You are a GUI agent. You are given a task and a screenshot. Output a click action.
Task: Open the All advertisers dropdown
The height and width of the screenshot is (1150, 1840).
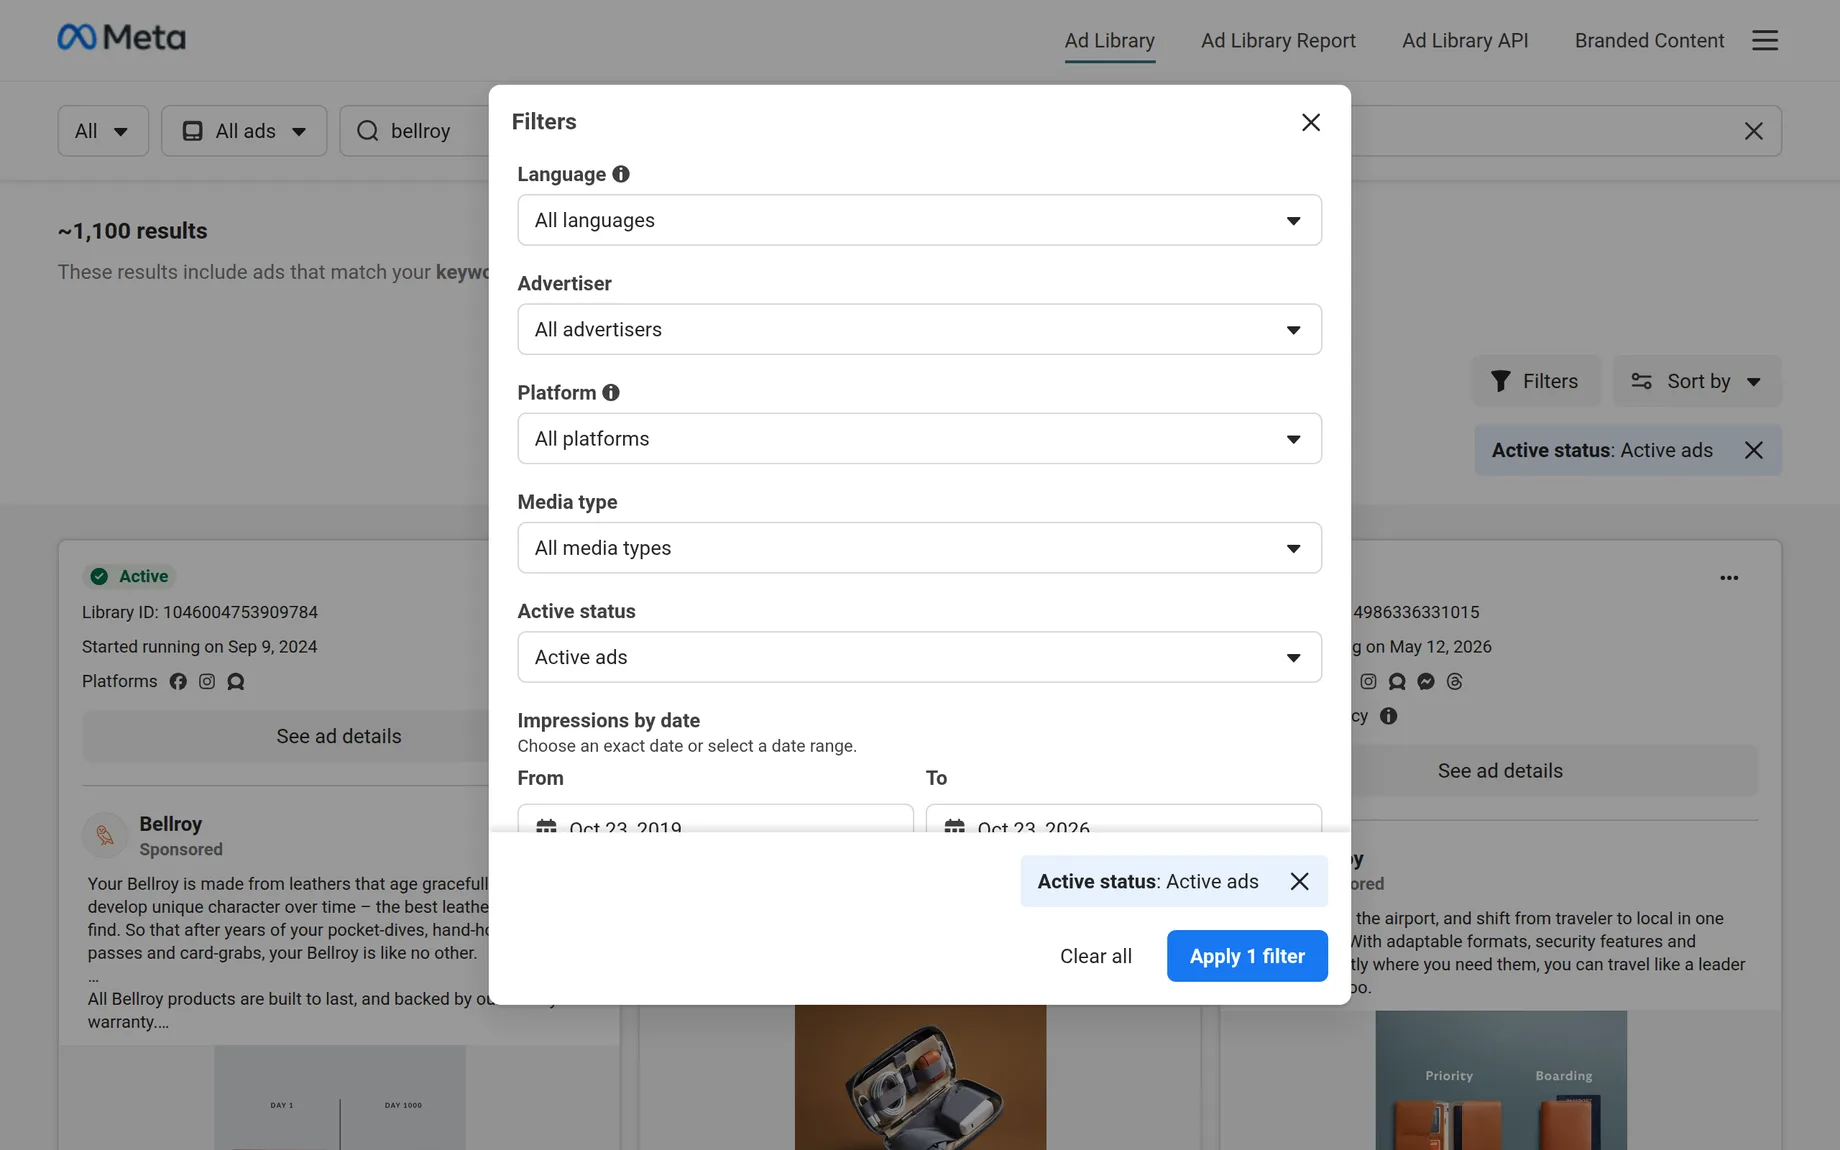[x=919, y=329]
